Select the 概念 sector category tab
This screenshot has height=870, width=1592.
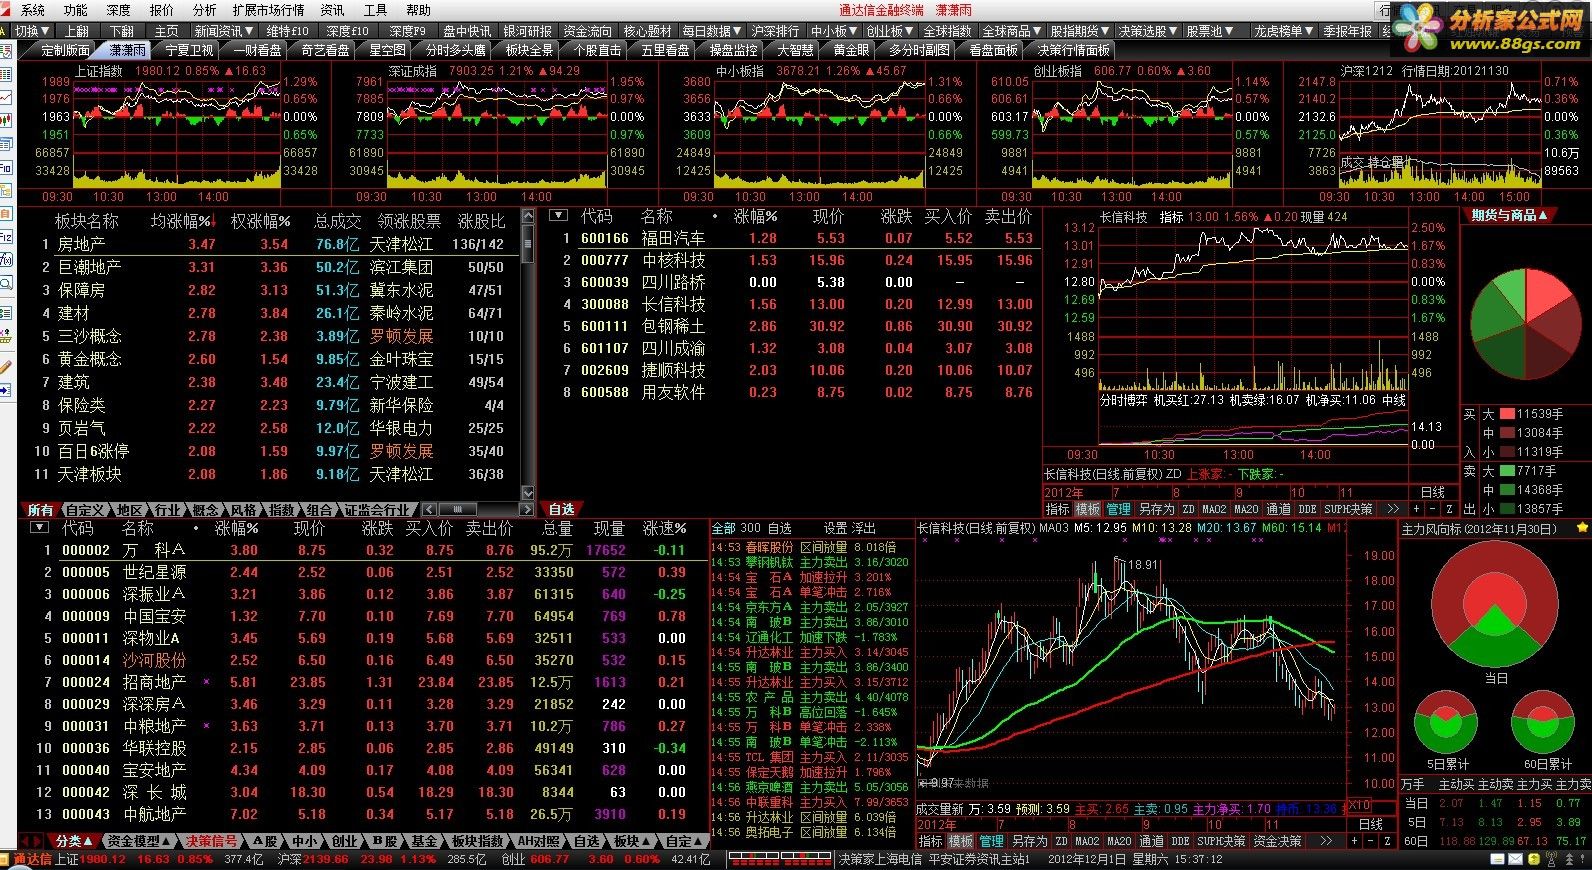[x=205, y=510]
